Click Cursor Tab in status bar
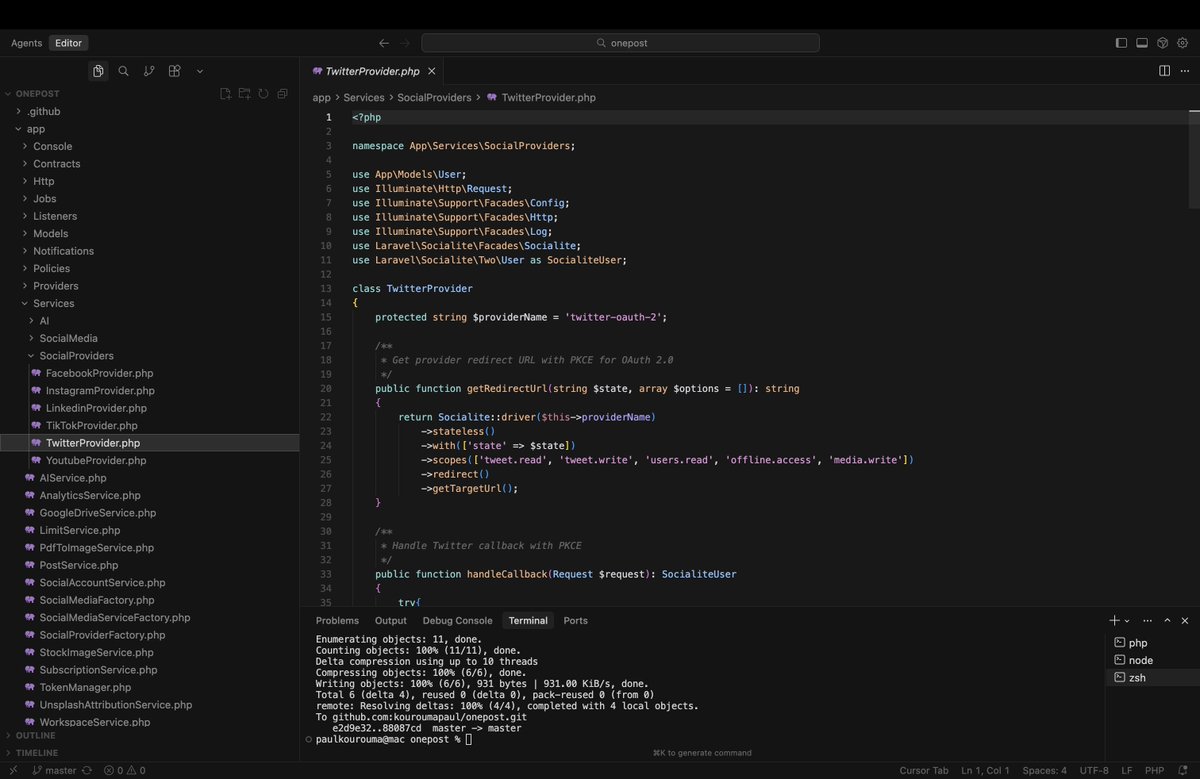 point(924,771)
